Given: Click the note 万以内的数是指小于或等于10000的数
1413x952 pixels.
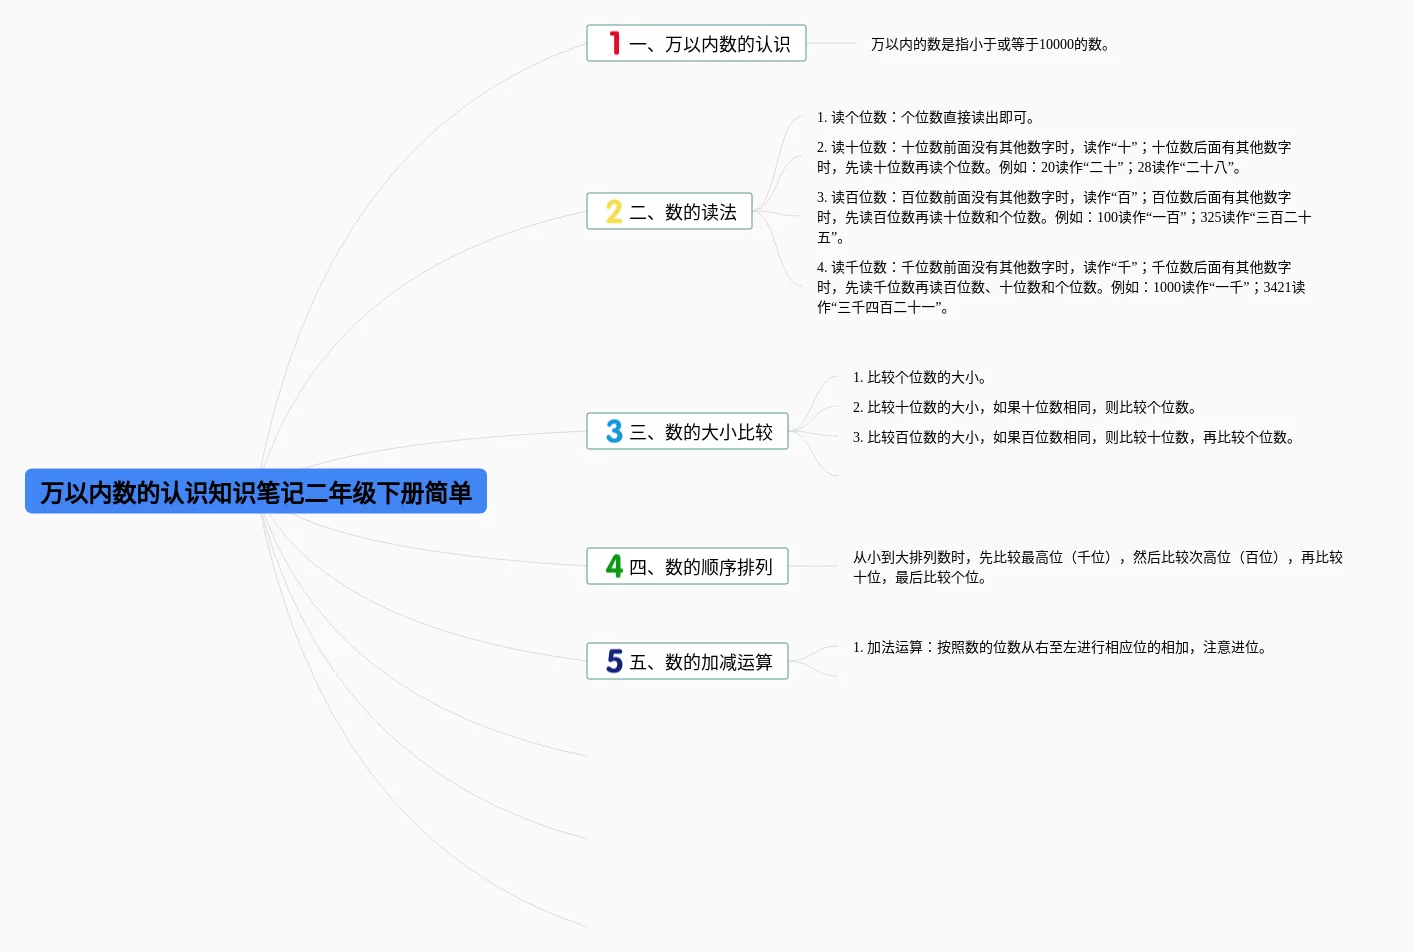Looking at the screenshot, I should 990,44.
